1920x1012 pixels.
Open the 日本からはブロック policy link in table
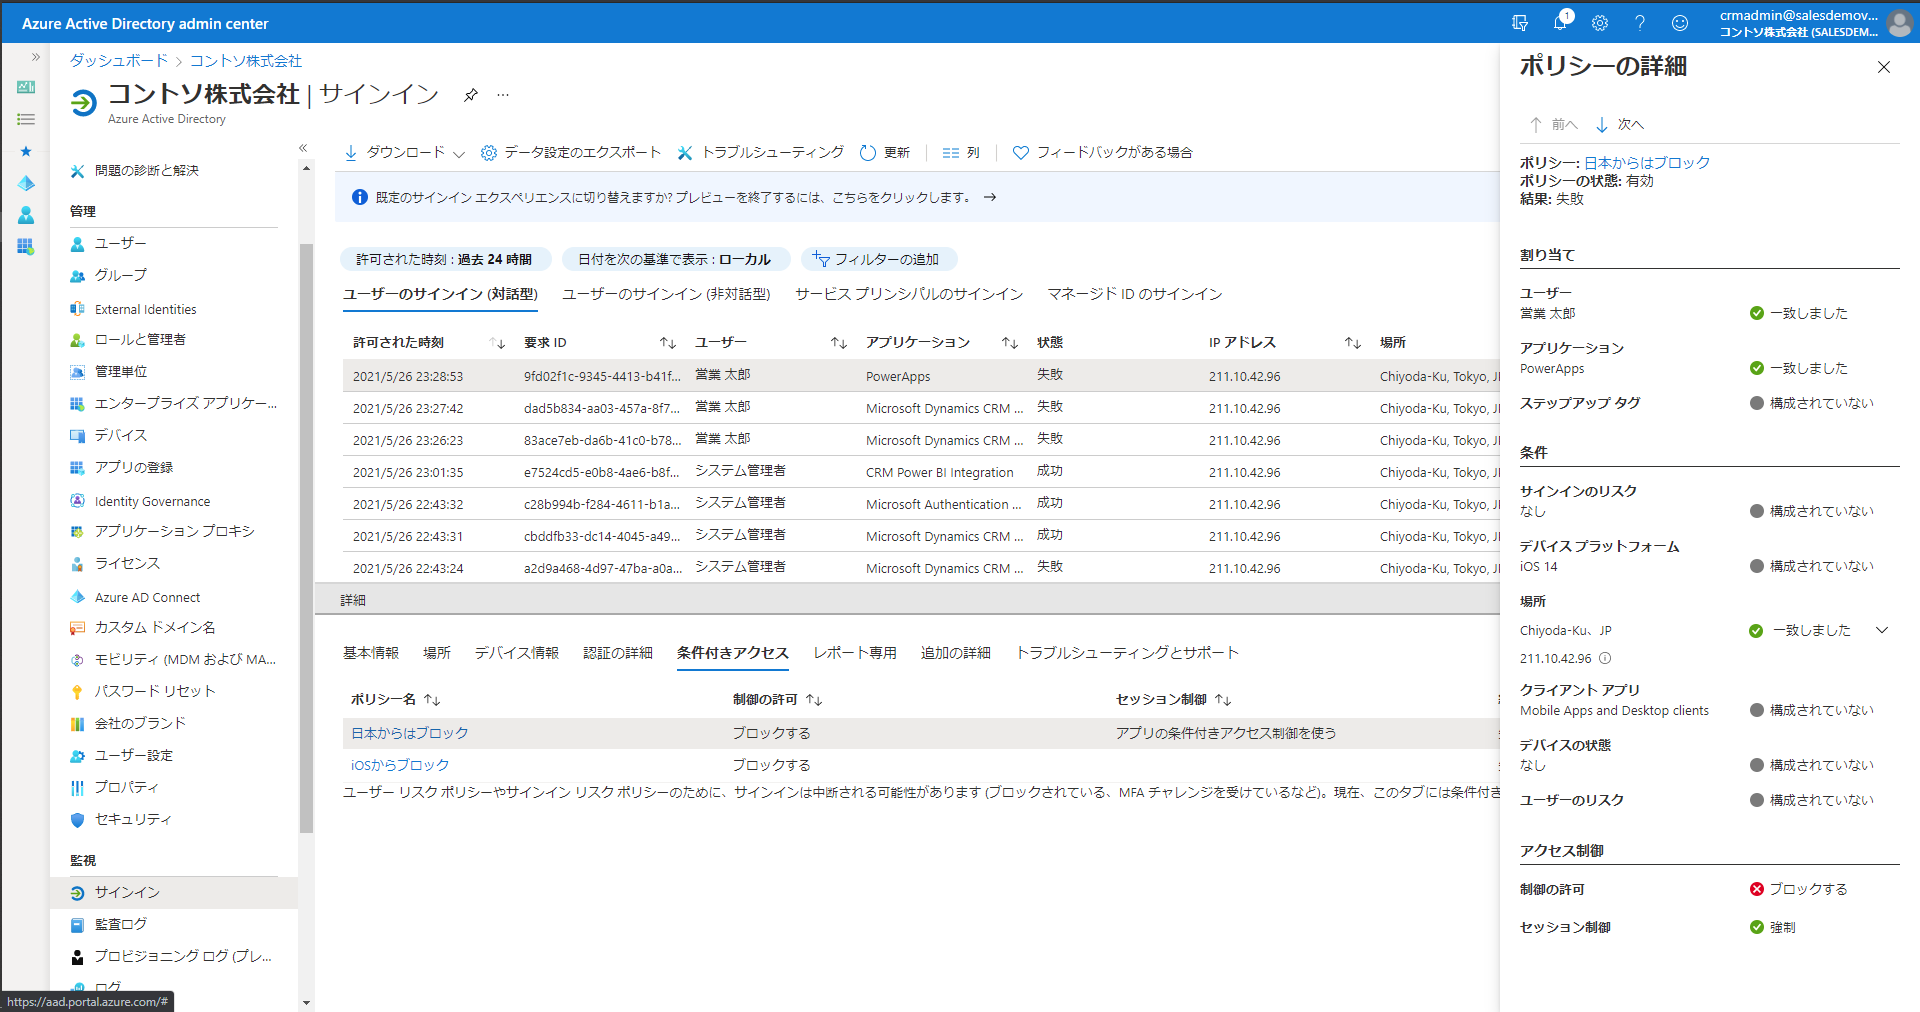coord(410,733)
